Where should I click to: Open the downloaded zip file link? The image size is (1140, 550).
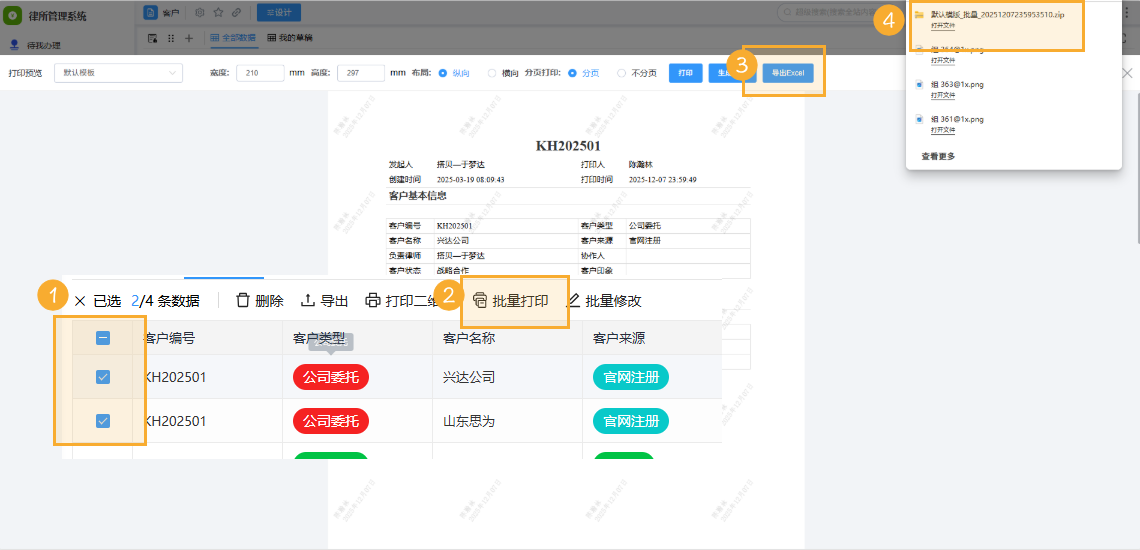(943, 25)
